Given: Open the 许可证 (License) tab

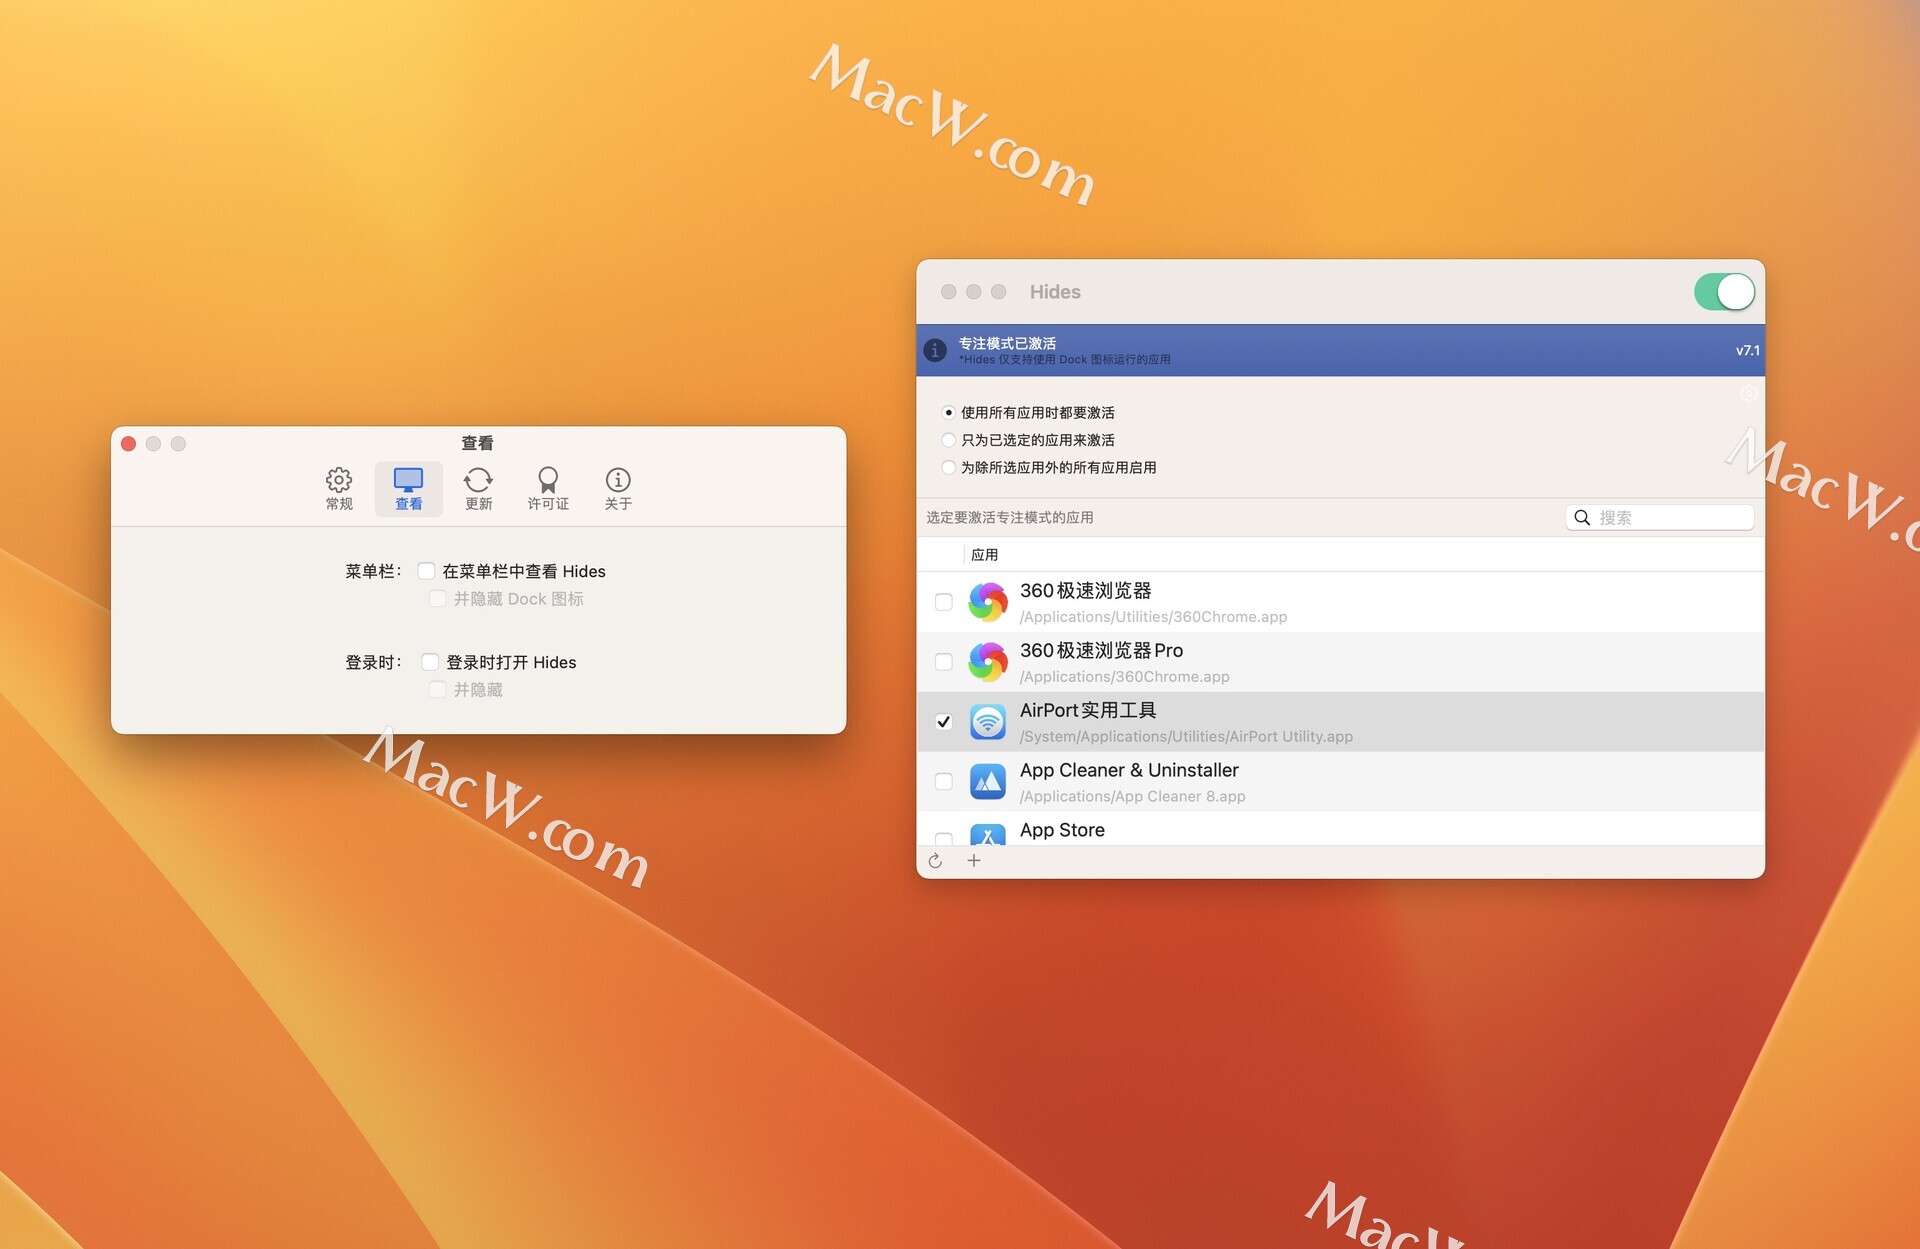Looking at the screenshot, I should coord(548,488).
